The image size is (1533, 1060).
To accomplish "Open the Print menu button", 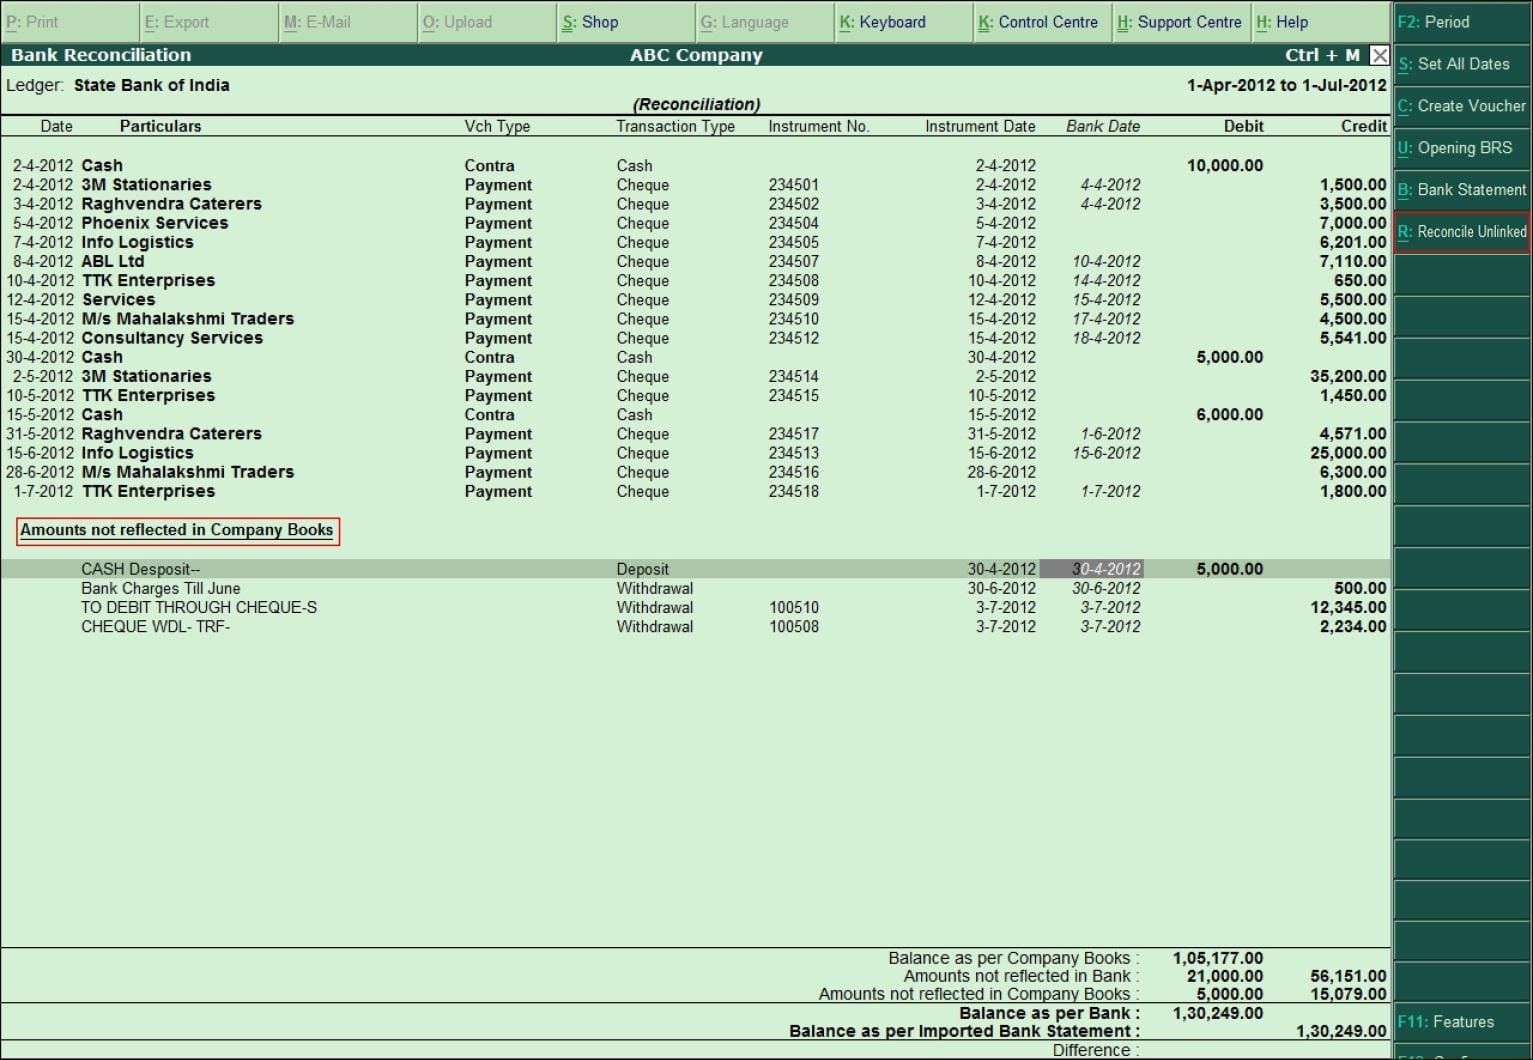I will pos(69,22).
